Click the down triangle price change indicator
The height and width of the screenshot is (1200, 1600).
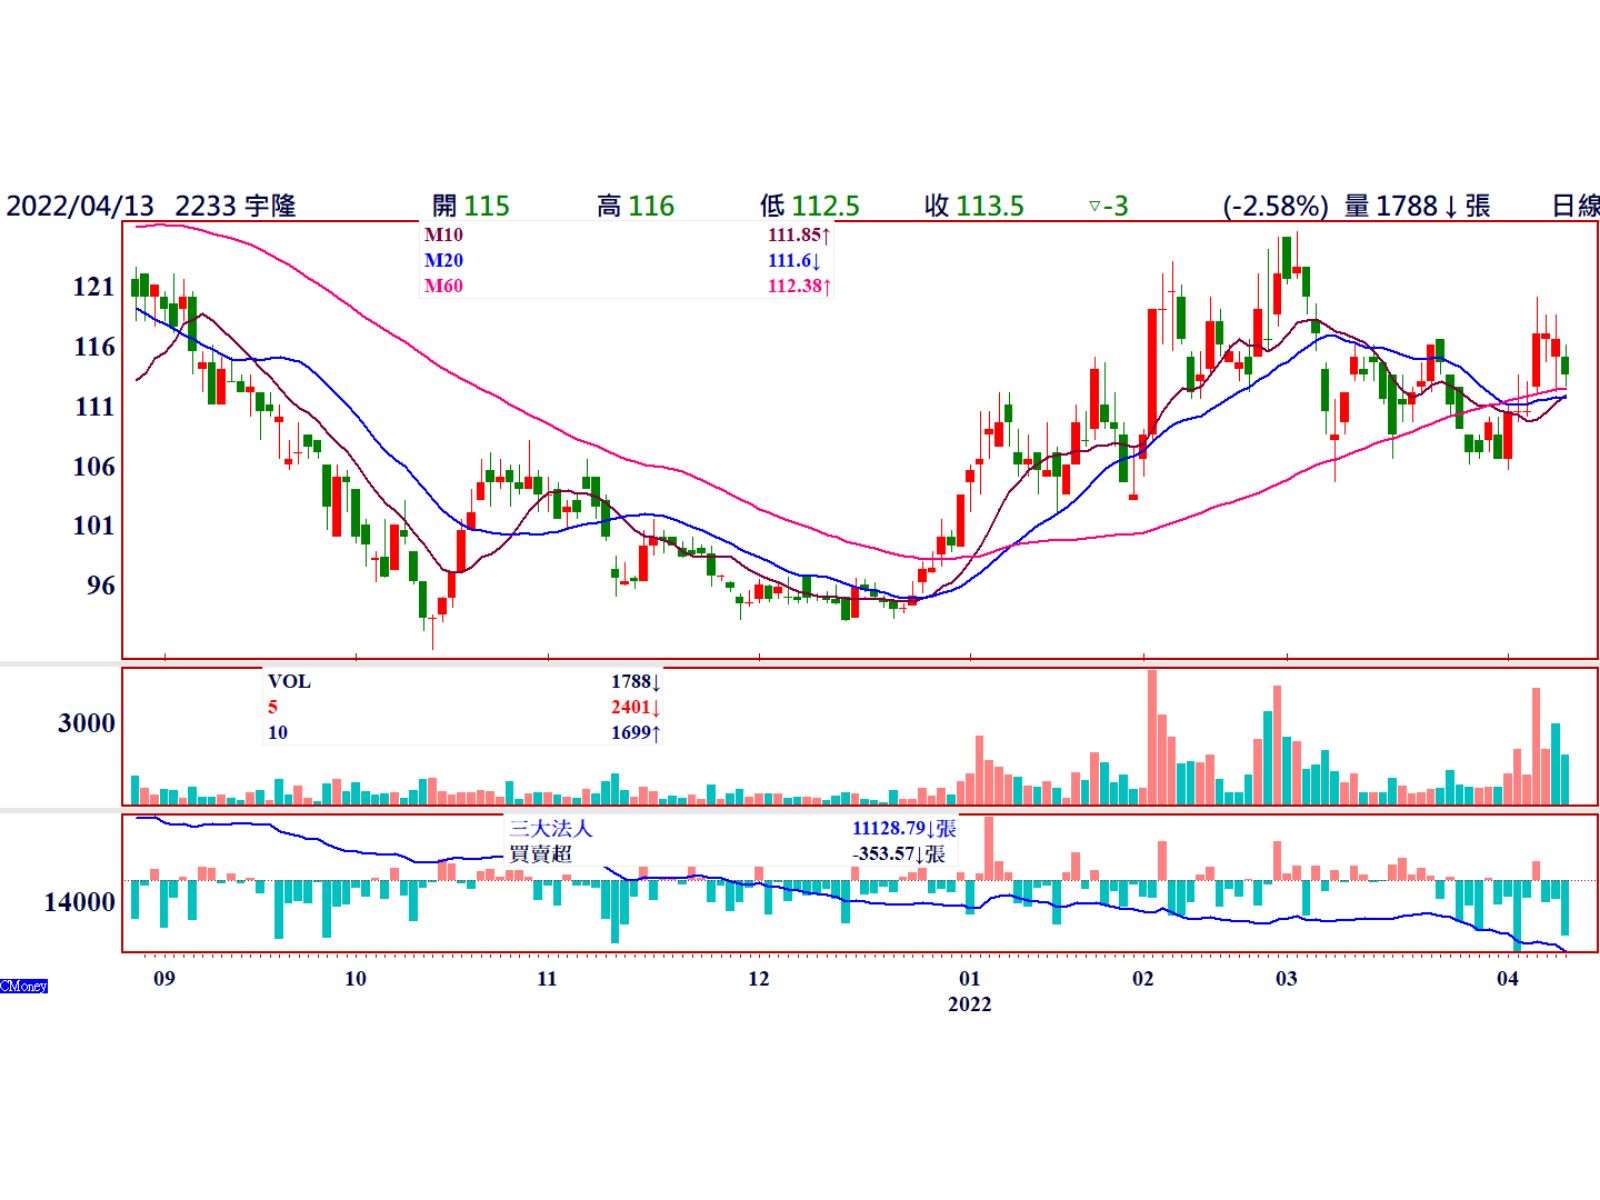[x=1094, y=207]
